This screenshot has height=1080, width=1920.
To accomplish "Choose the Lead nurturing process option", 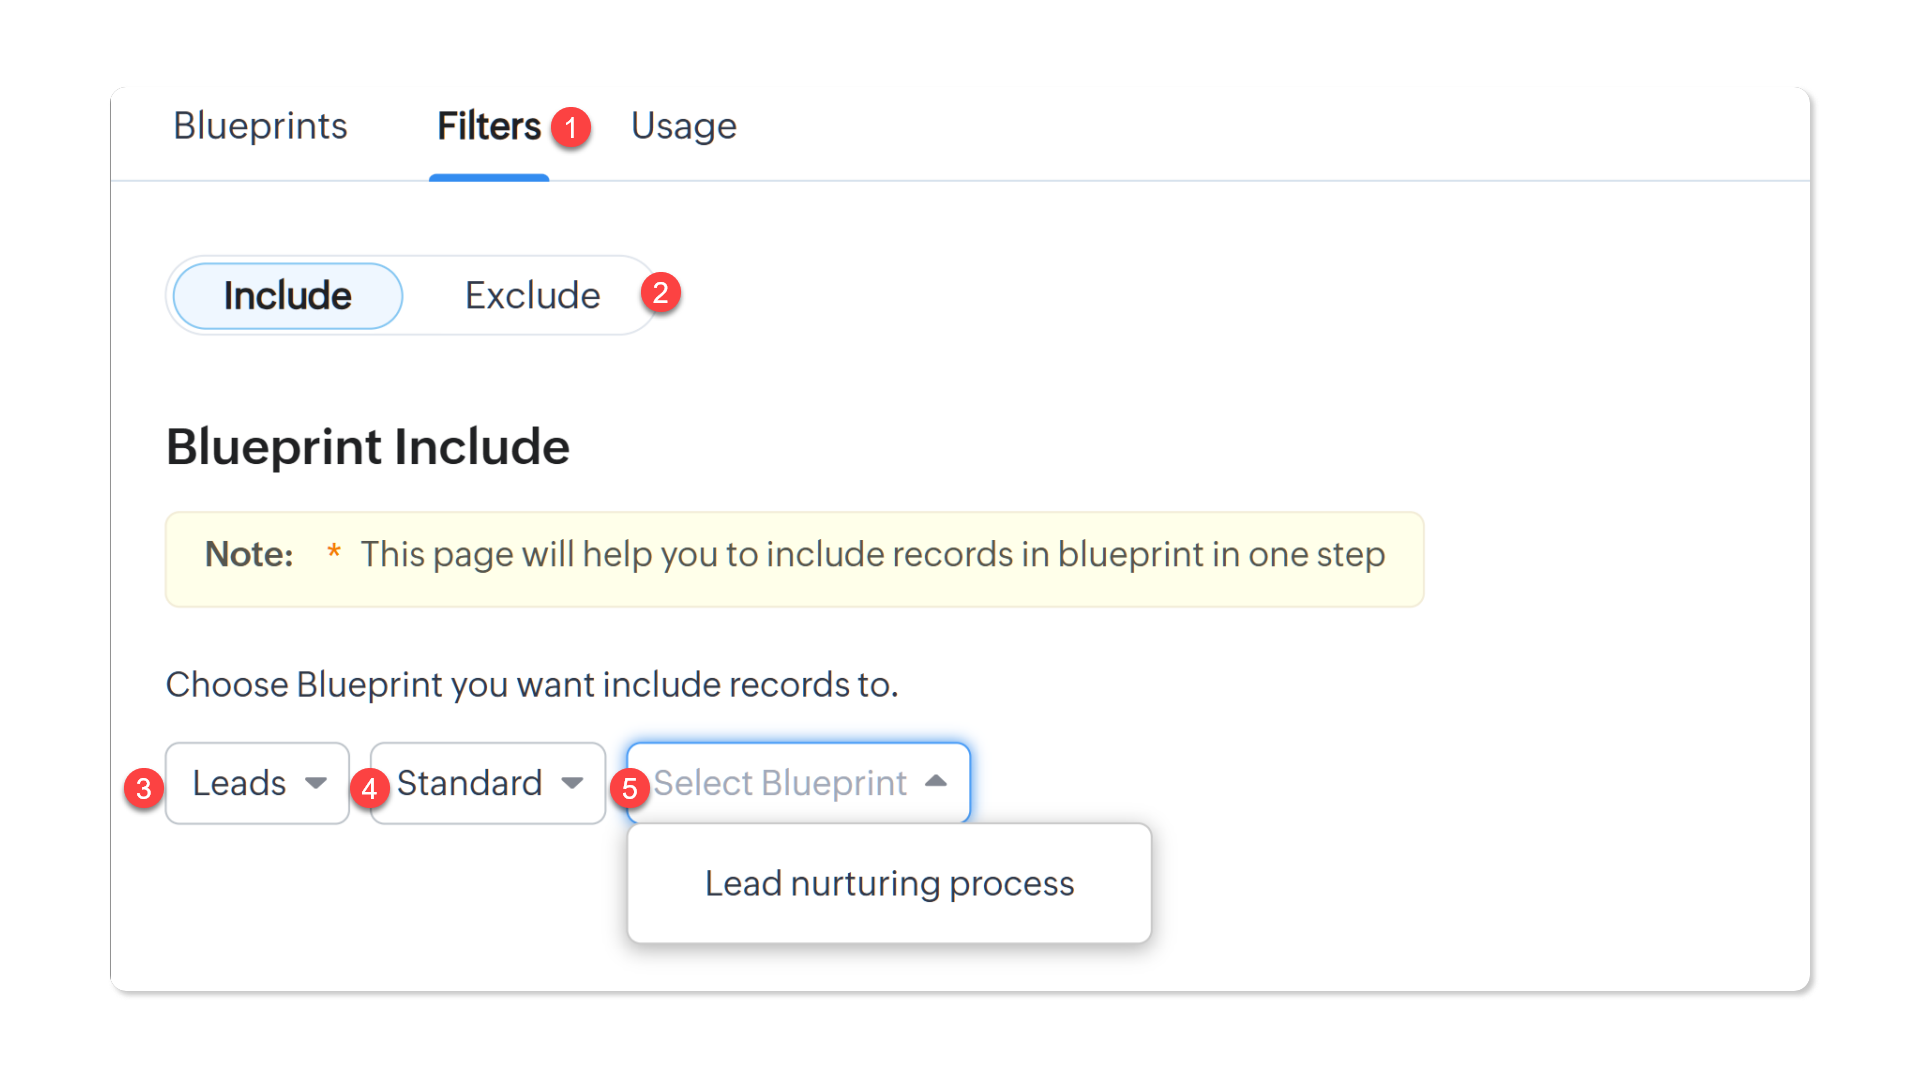I will (889, 884).
